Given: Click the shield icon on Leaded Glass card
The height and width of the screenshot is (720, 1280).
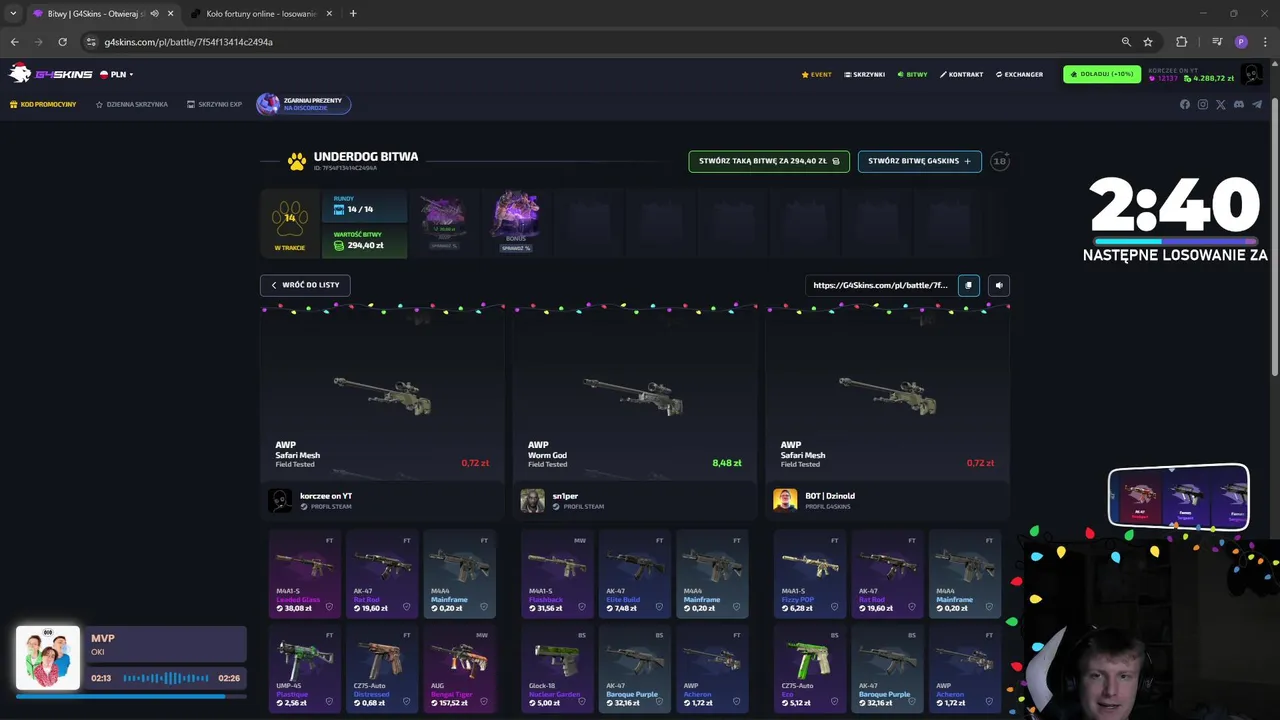Looking at the screenshot, I should click(x=328, y=608).
